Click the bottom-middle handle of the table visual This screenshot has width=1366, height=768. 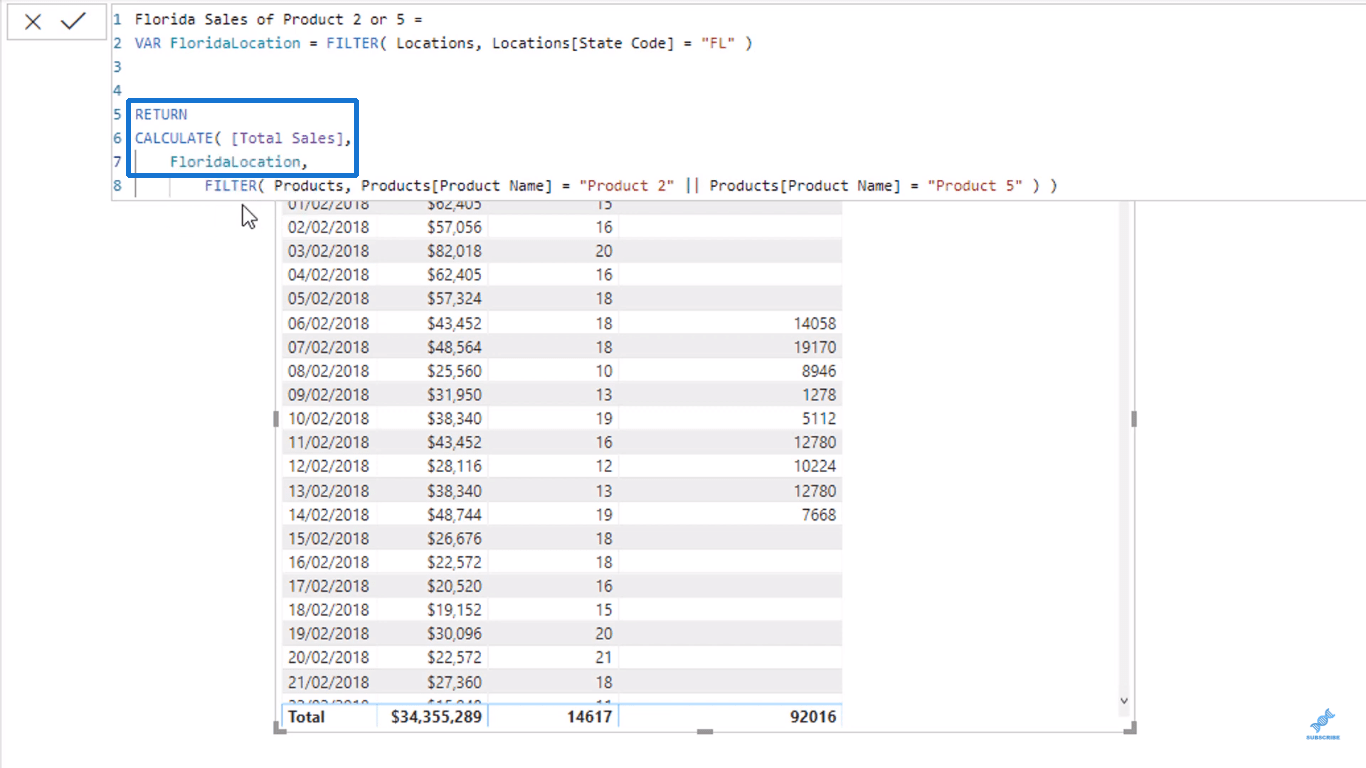(x=705, y=732)
